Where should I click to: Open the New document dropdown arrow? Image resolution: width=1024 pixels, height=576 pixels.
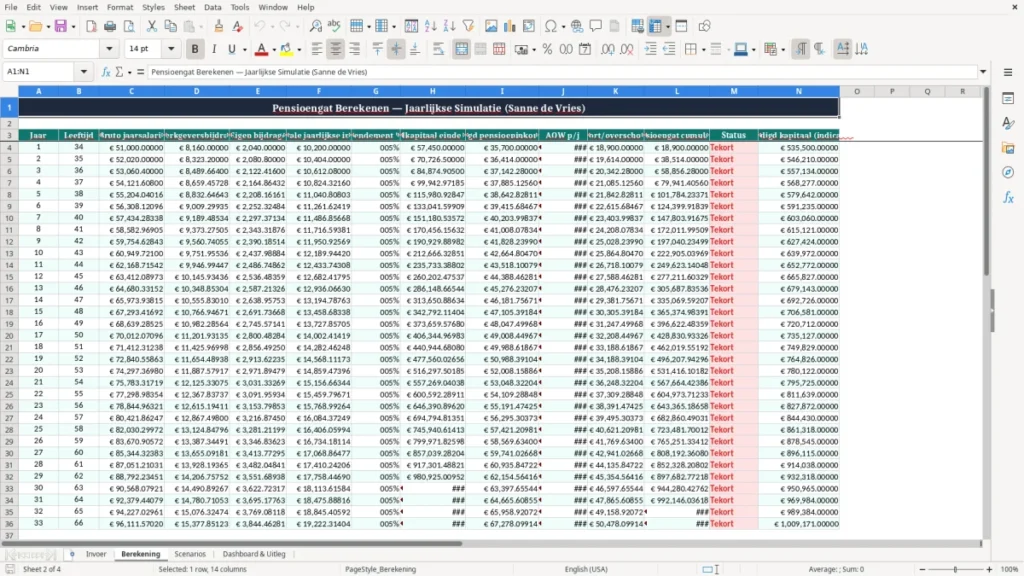24,27
